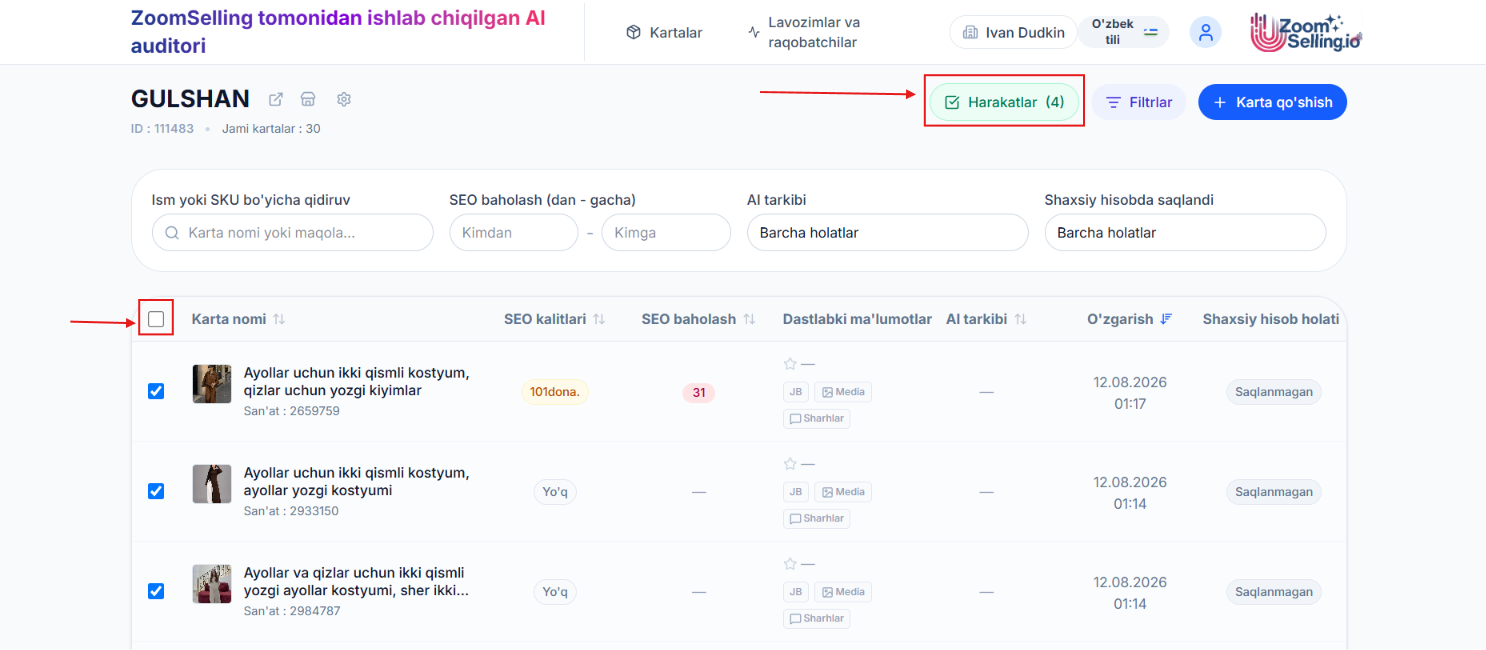Open the AI tarkibi Barcha holatlar dropdown
The image size is (1486, 650).
887,232
